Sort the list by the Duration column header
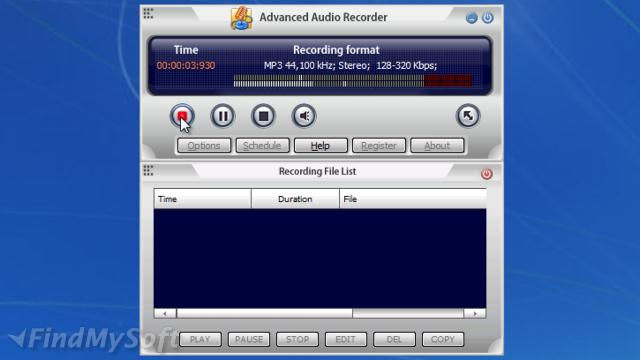 pyautogui.click(x=295, y=199)
